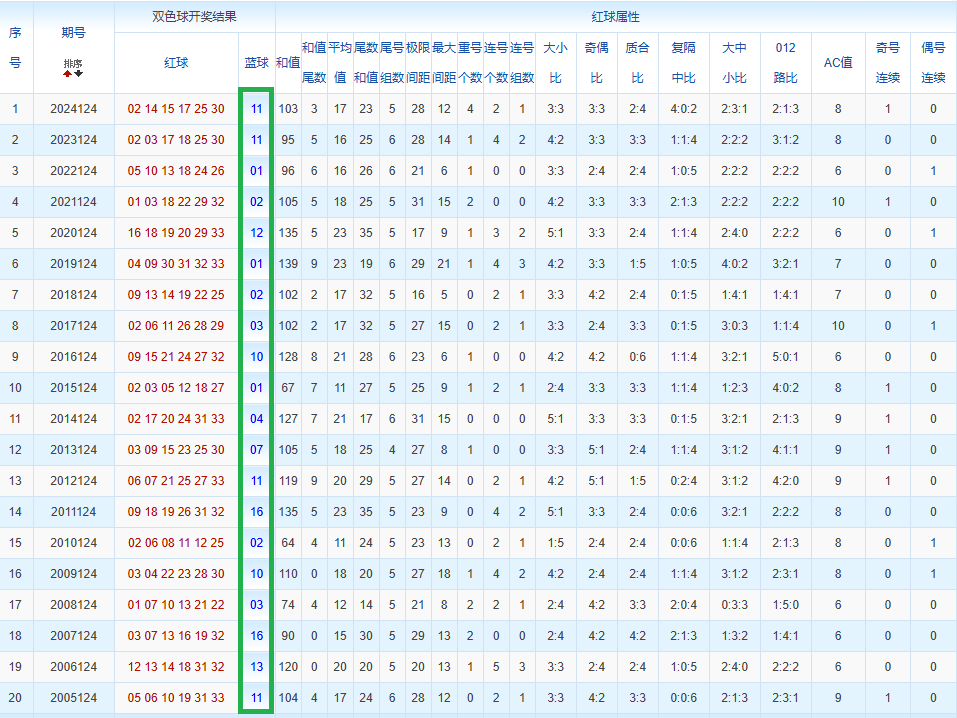This screenshot has width=957, height=718.
Task: Click the 奇号连续 column header
Action: click(888, 63)
